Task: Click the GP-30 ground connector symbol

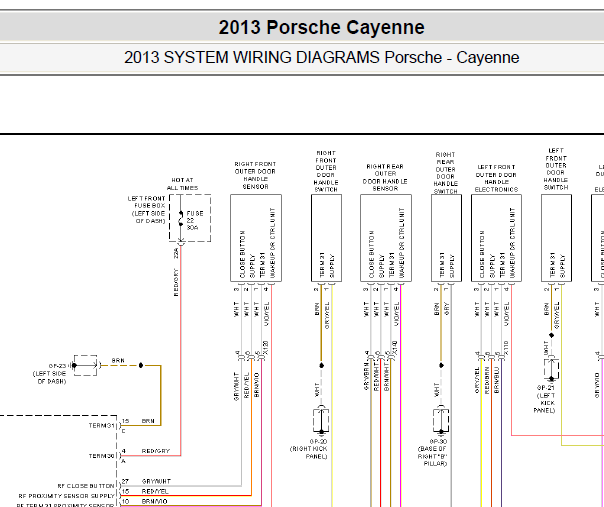Action: (441, 420)
